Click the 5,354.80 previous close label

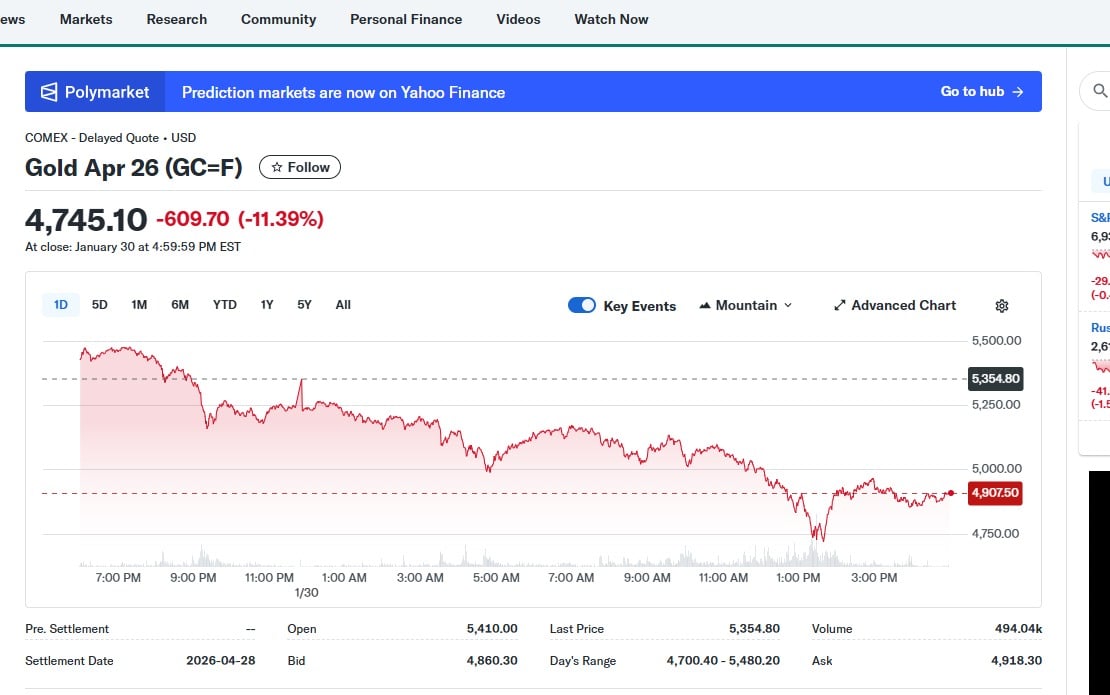[995, 379]
